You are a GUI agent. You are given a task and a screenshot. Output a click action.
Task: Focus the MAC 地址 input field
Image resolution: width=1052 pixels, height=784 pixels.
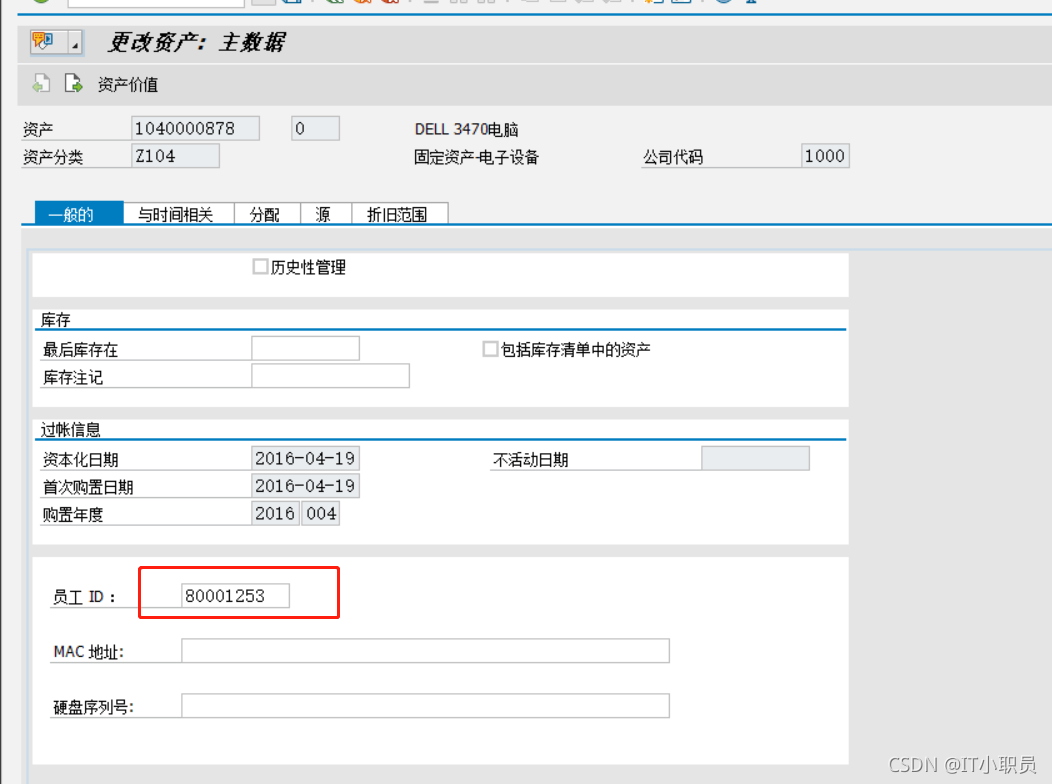[425, 651]
